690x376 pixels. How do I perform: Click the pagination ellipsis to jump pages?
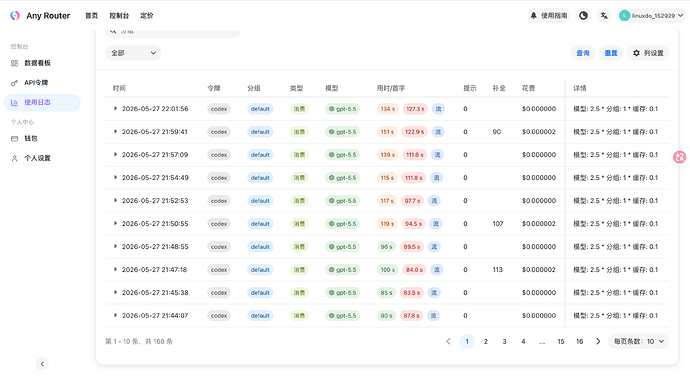click(542, 341)
